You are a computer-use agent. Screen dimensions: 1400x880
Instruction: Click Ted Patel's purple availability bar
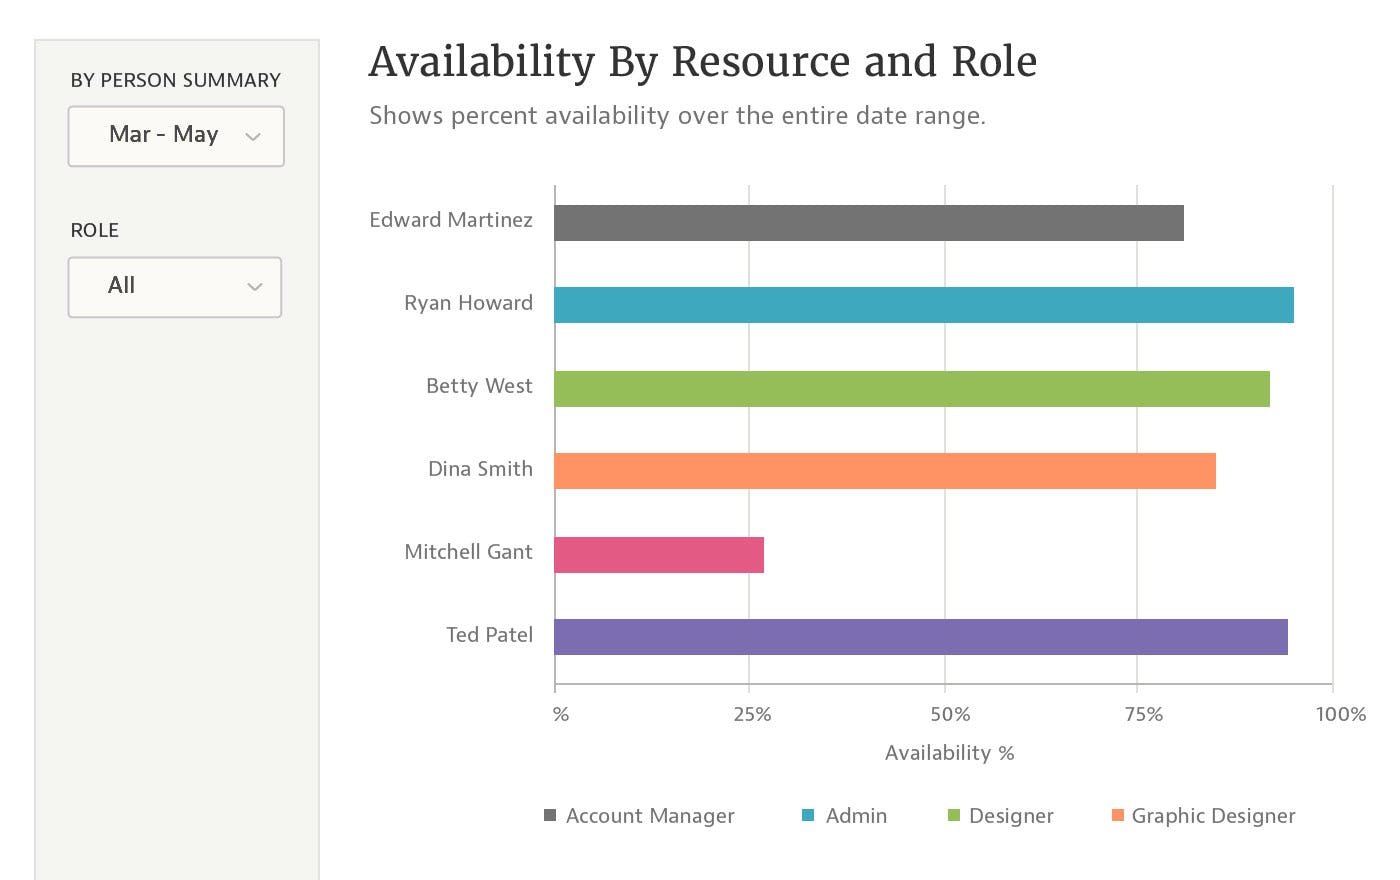pyautogui.click(x=920, y=637)
